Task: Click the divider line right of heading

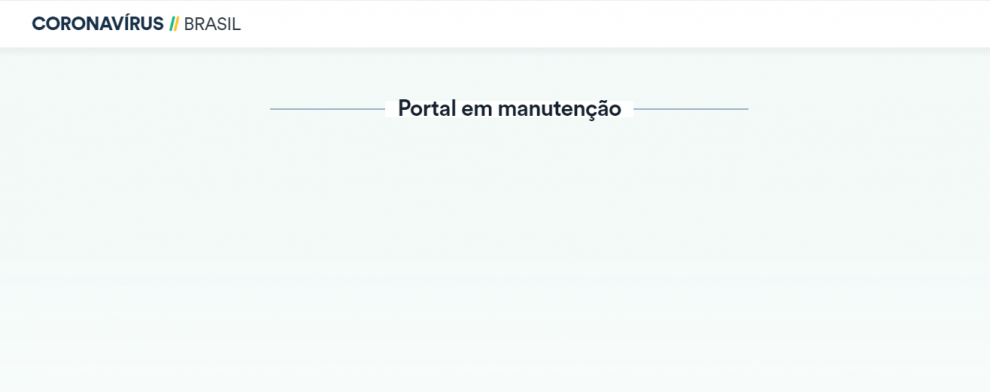Action: [x=691, y=109]
